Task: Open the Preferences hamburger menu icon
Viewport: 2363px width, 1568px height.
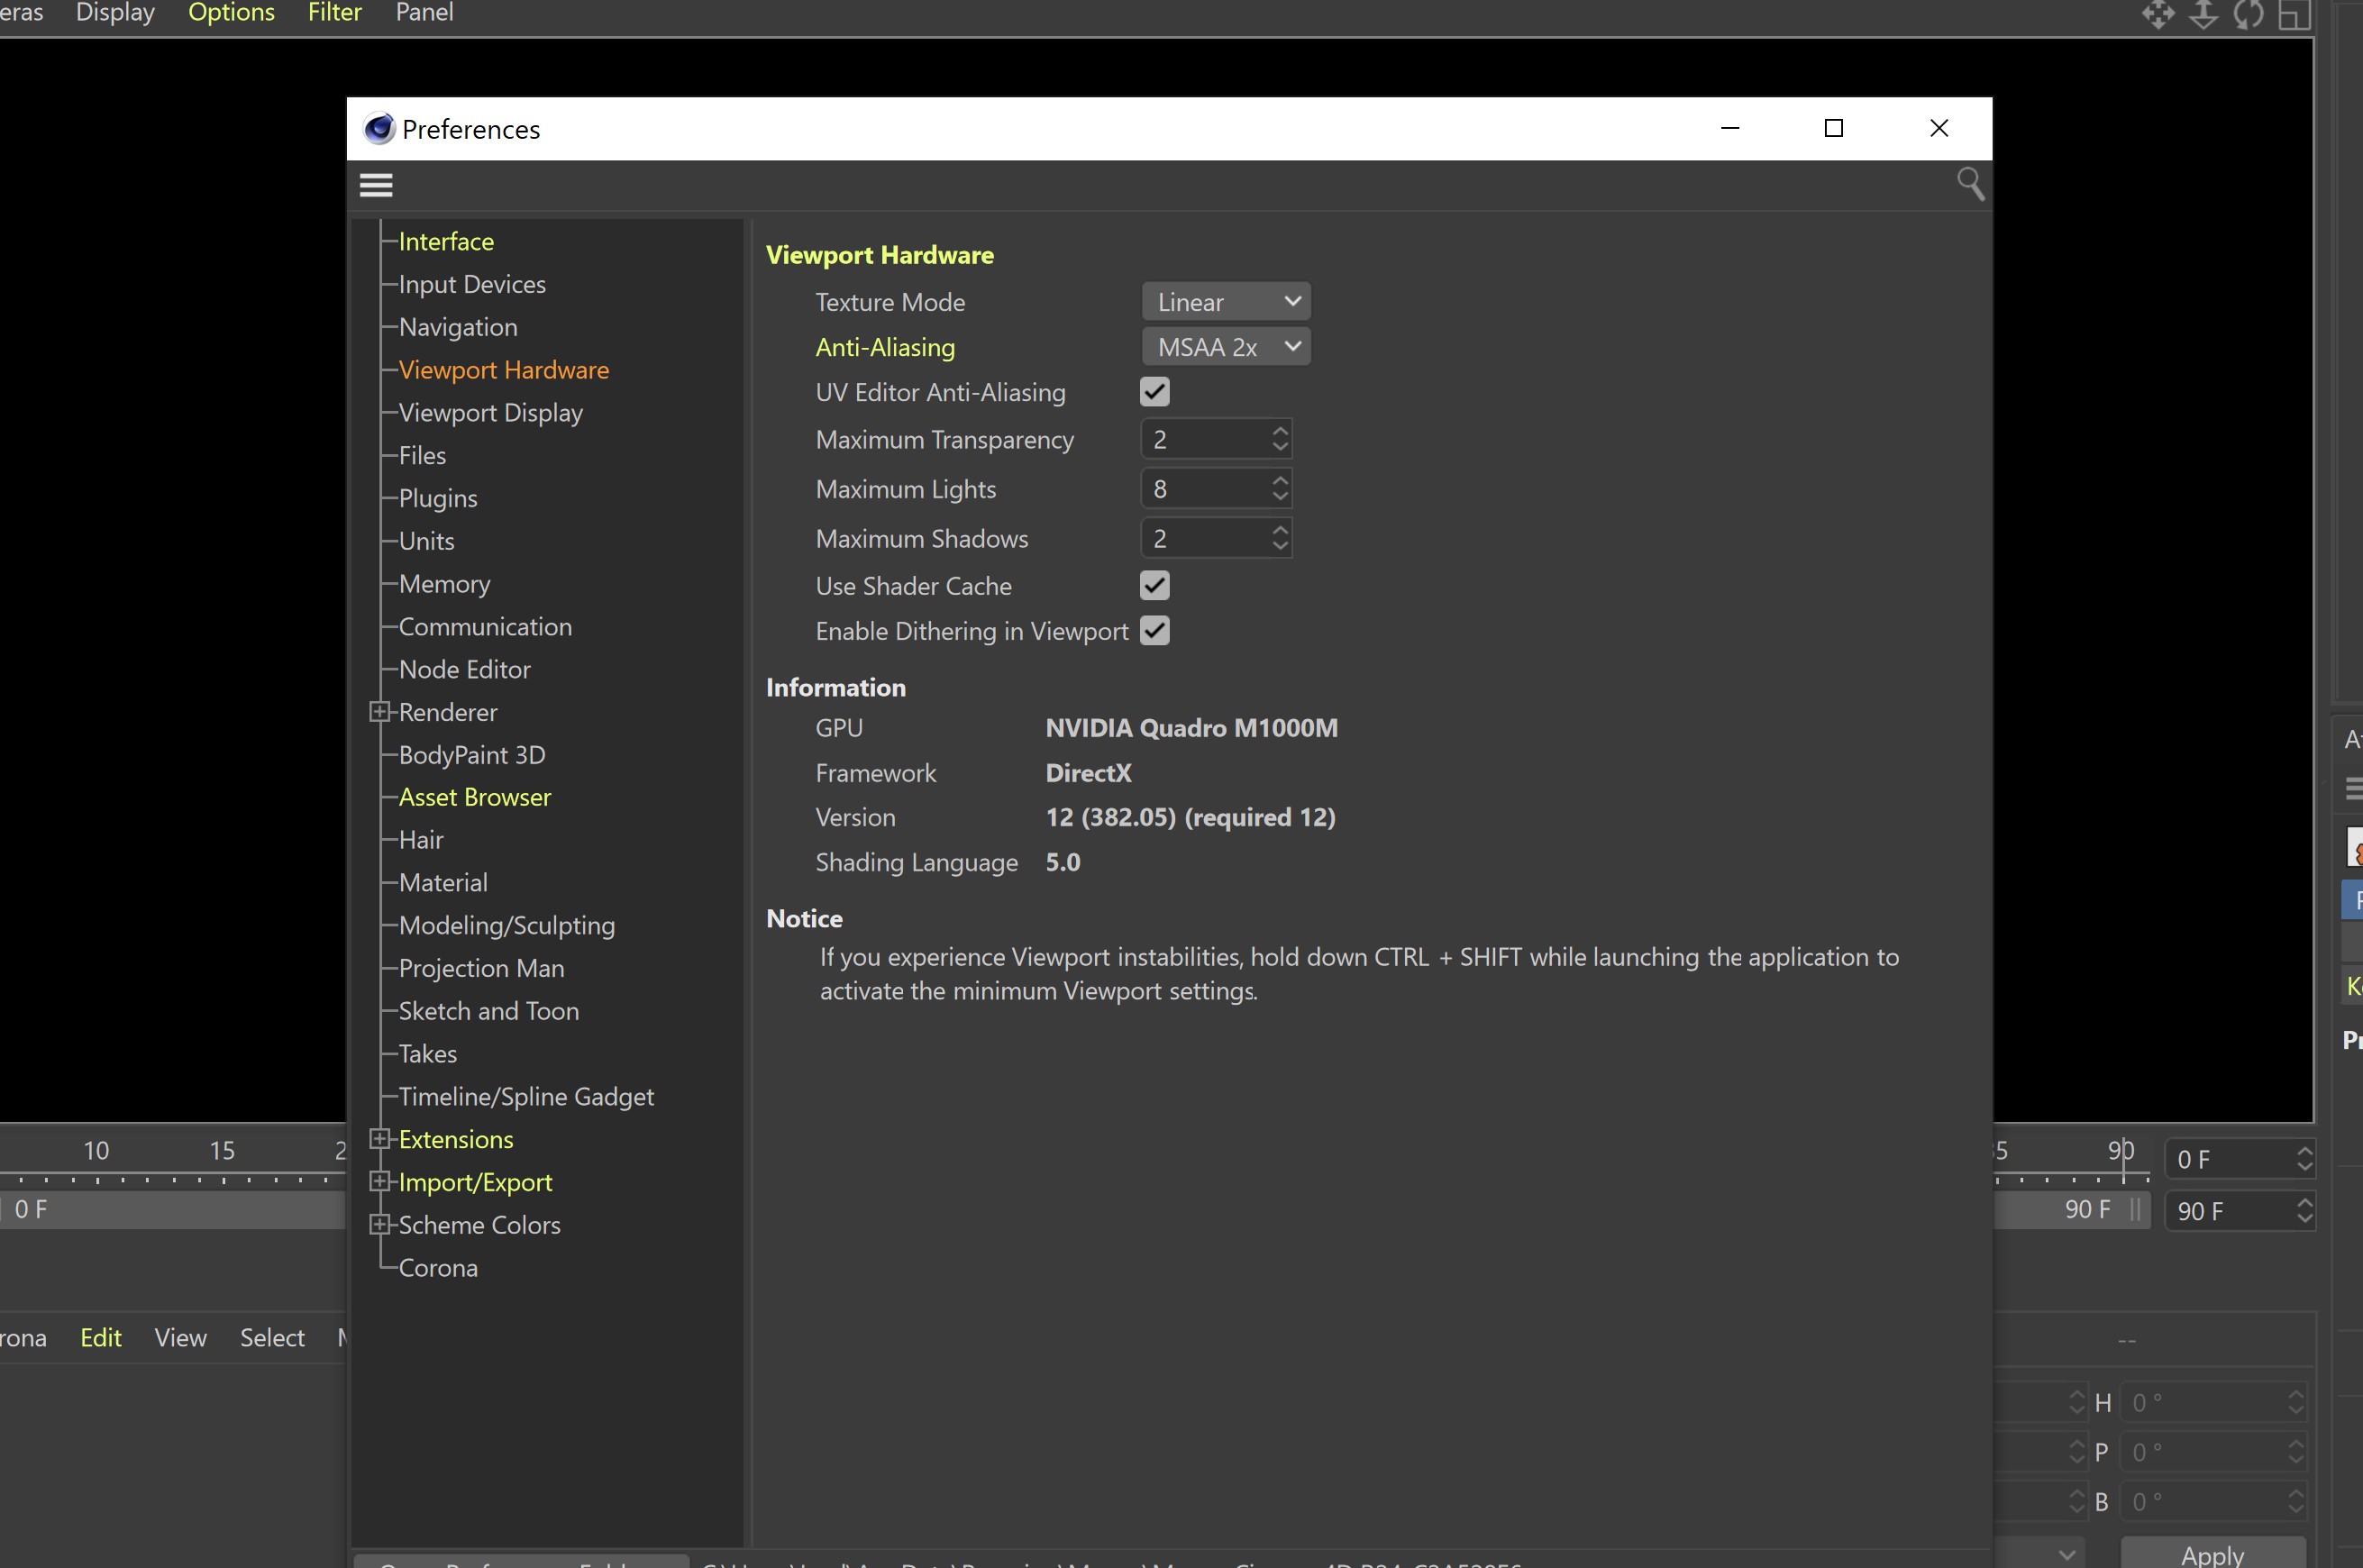Action: point(376,185)
